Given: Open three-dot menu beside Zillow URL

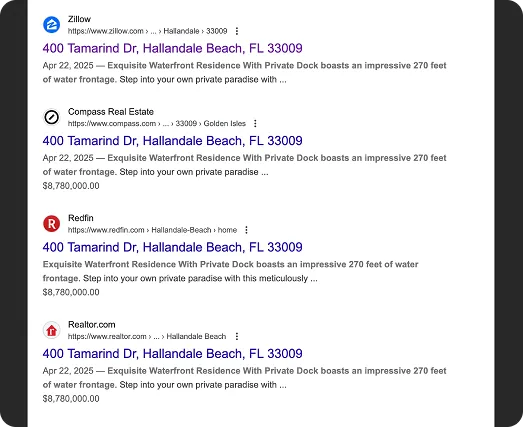Looking at the screenshot, I should coord(237,31).
